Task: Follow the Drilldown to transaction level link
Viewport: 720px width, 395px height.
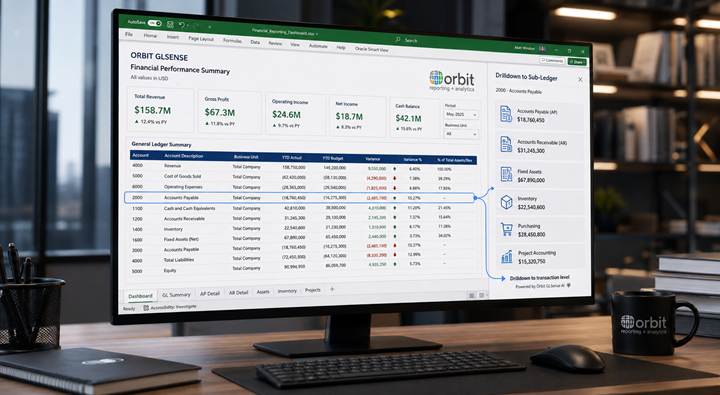Action: 540,278
